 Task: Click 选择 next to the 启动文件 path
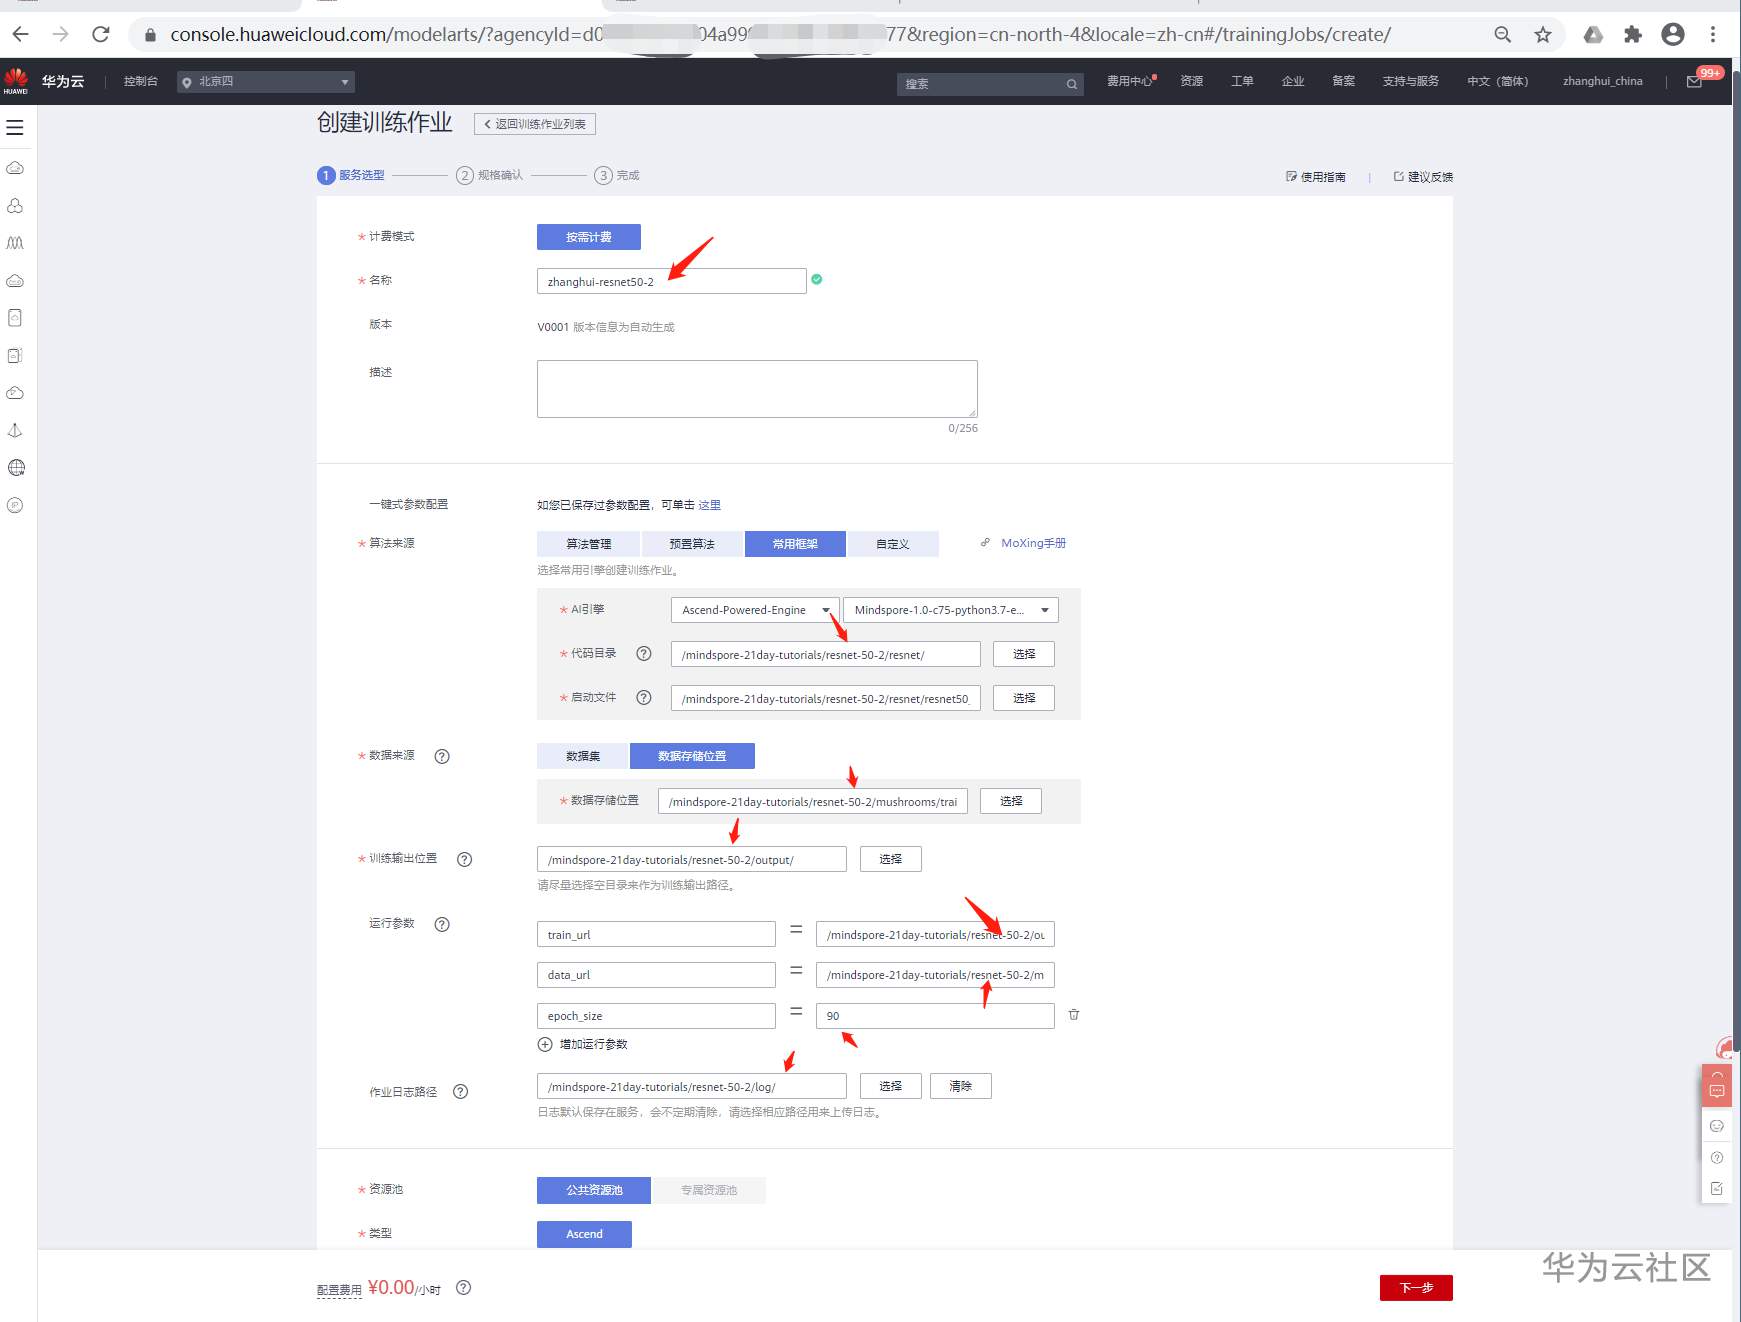[x=1024, y=698]
